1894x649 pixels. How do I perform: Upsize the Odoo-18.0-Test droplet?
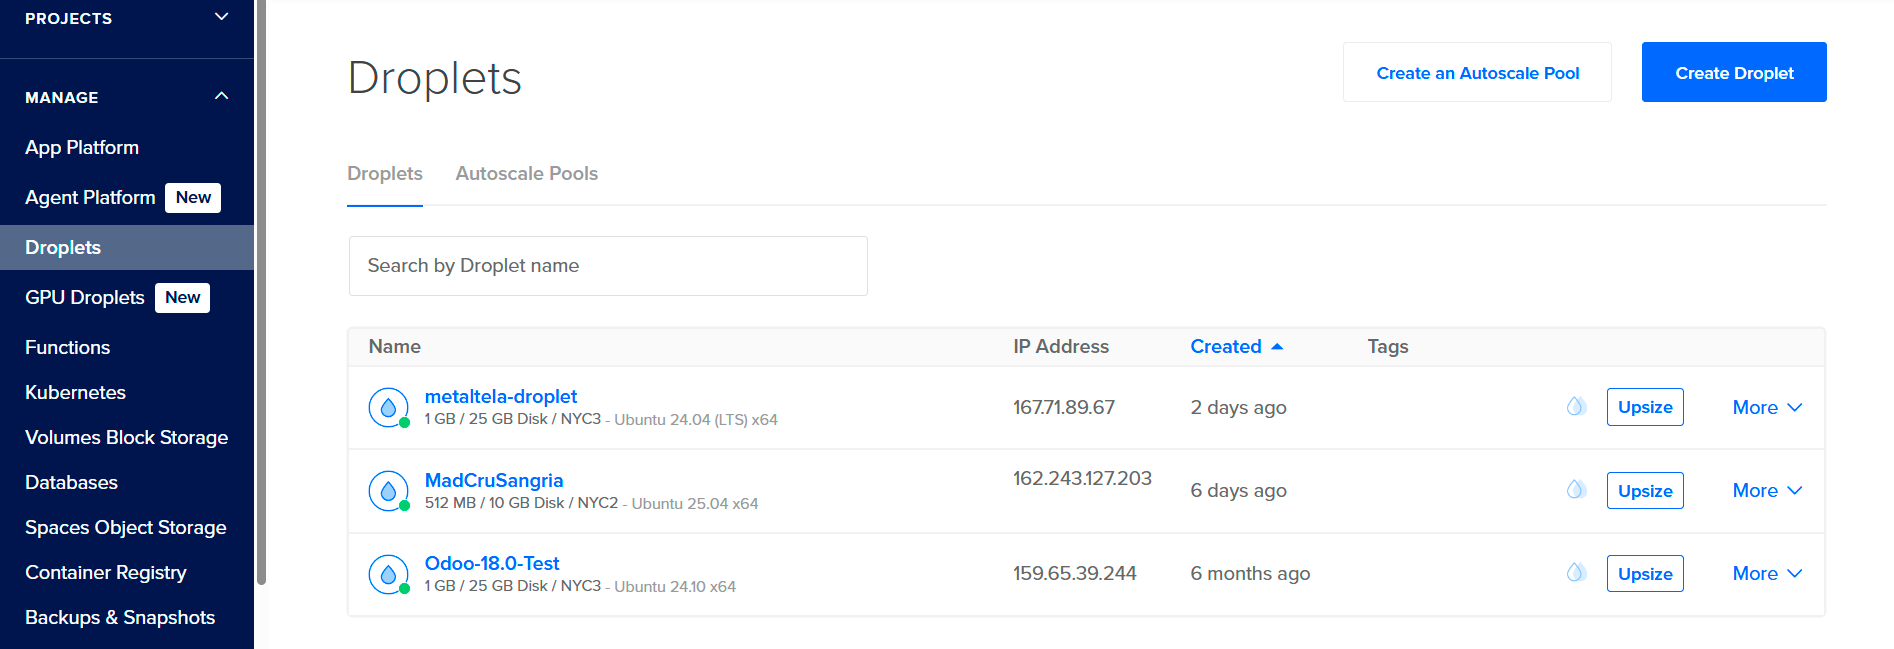coord(1645,574)
